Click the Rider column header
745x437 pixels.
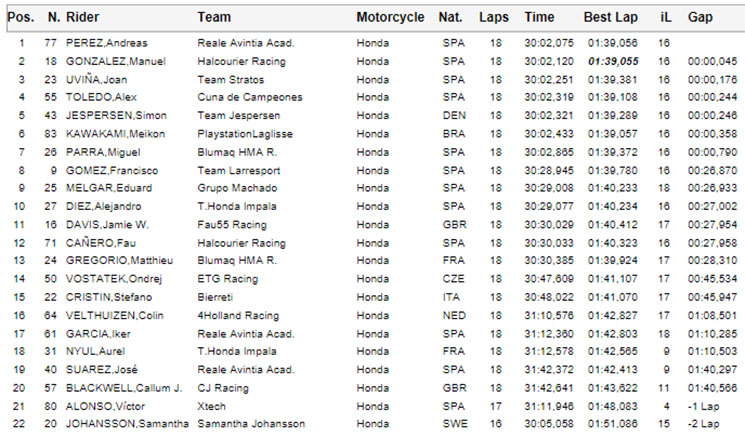[82, 18]
